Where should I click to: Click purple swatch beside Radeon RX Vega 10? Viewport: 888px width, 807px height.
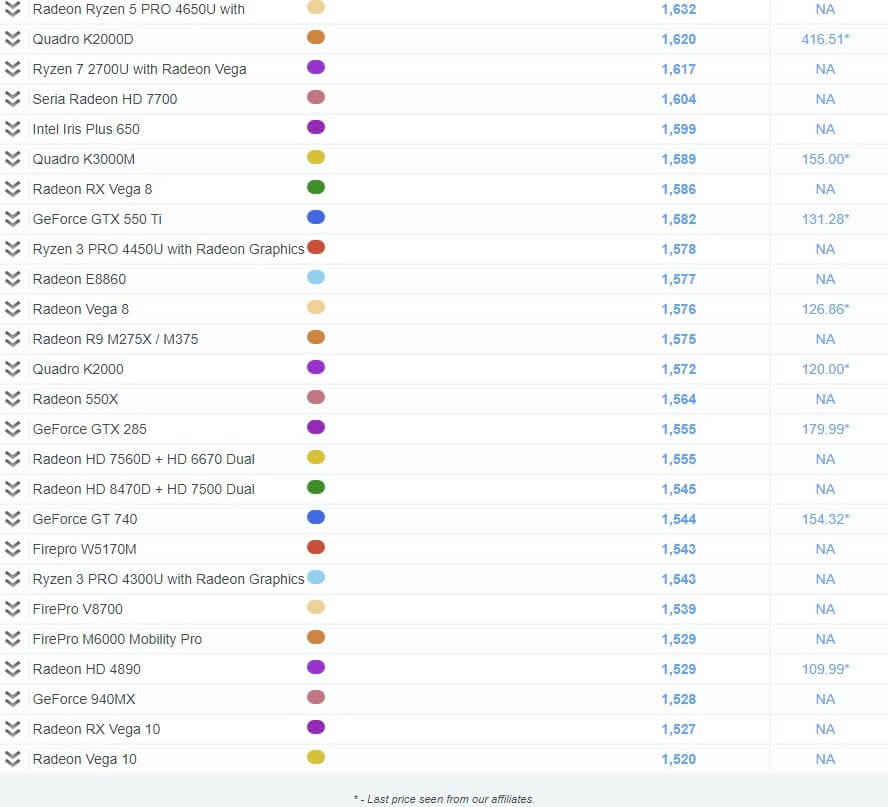click(315, 728)
